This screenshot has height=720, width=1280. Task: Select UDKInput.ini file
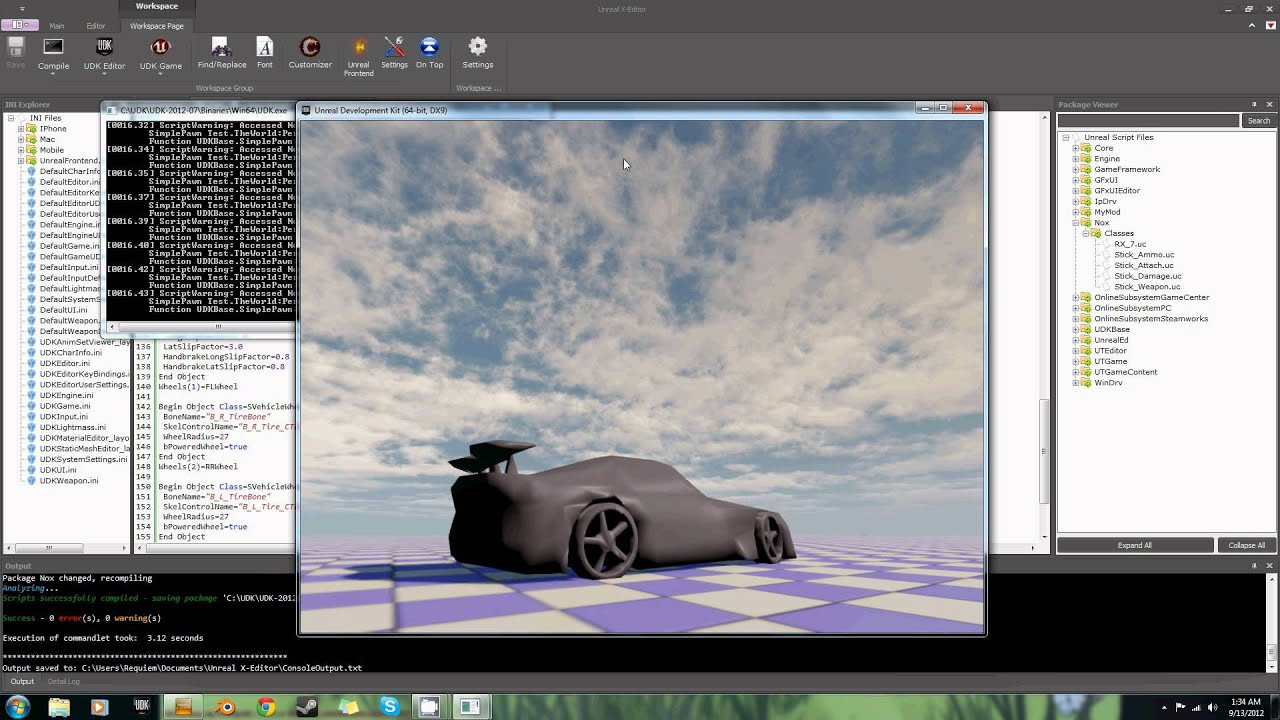[65, 417]
